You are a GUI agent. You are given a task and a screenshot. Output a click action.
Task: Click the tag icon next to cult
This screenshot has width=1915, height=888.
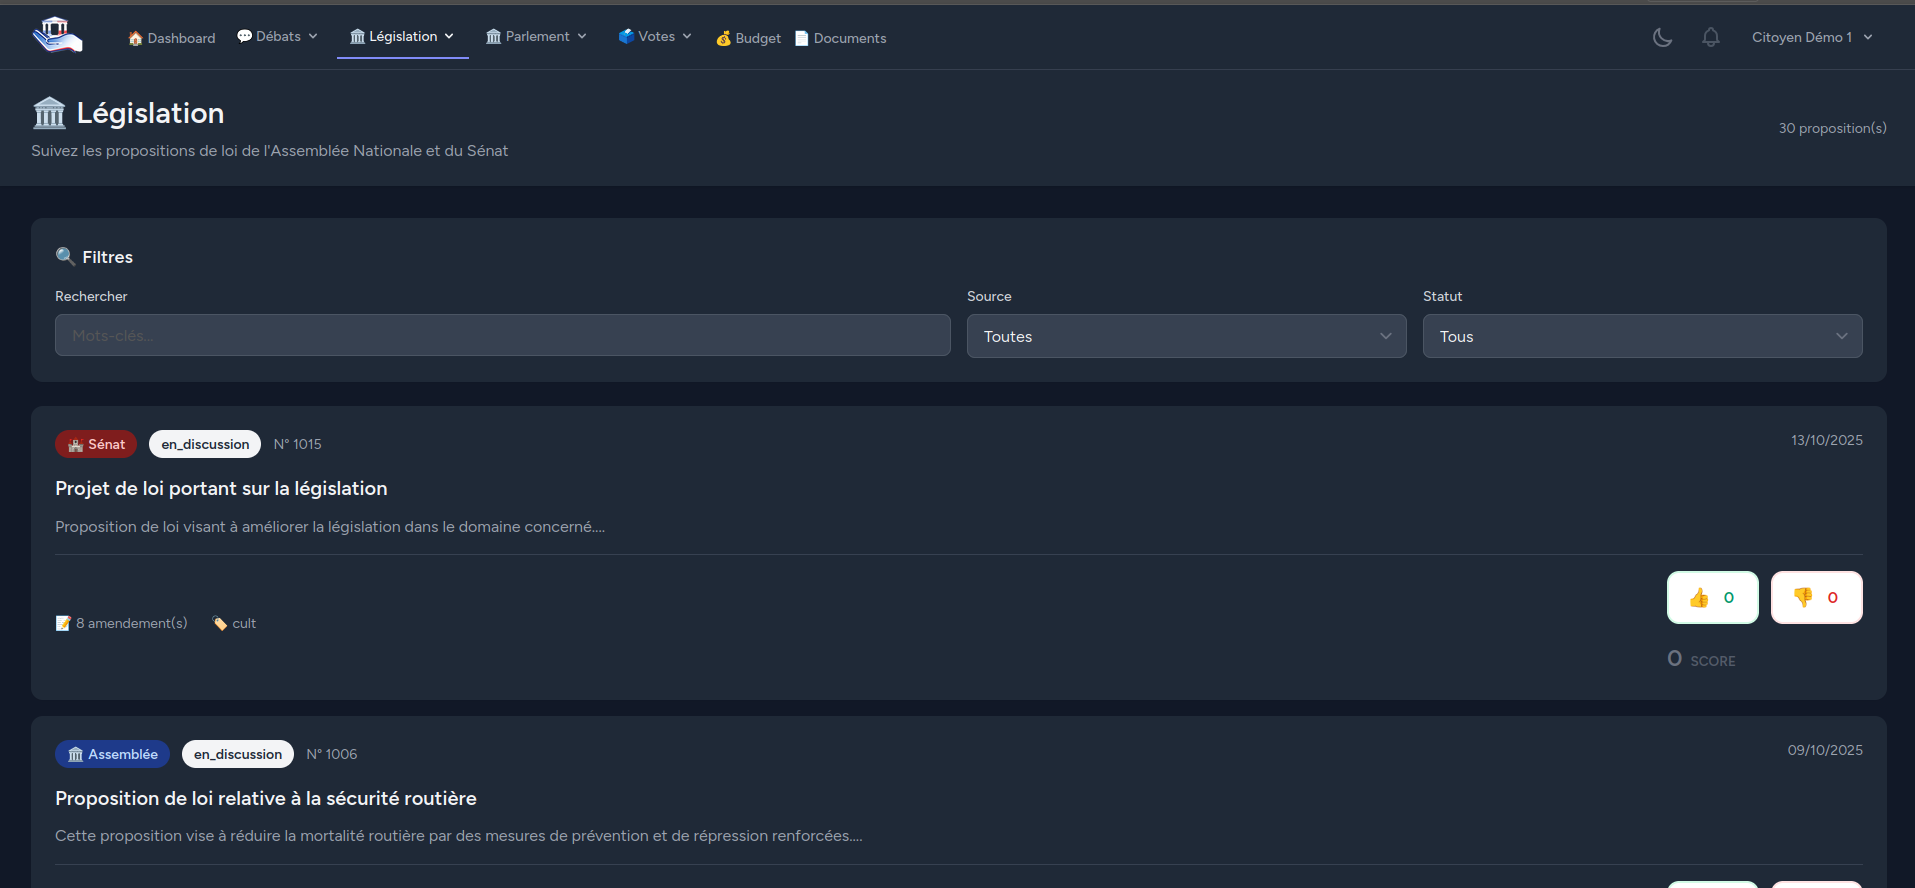pyautogui.click(x=220, y=623)
